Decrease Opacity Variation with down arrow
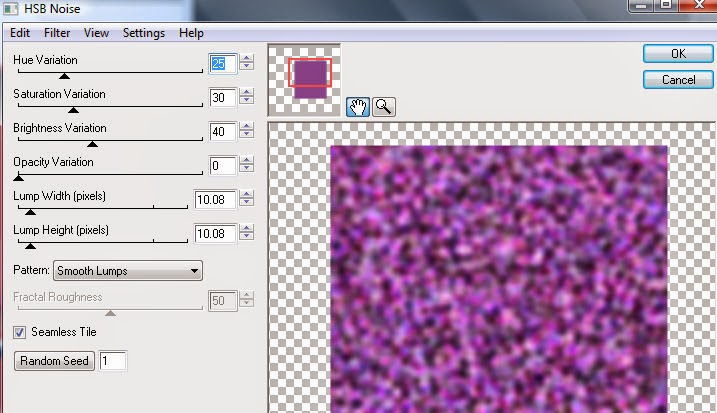The height and width of the screenshot is (413, 717). coord(246,168)
